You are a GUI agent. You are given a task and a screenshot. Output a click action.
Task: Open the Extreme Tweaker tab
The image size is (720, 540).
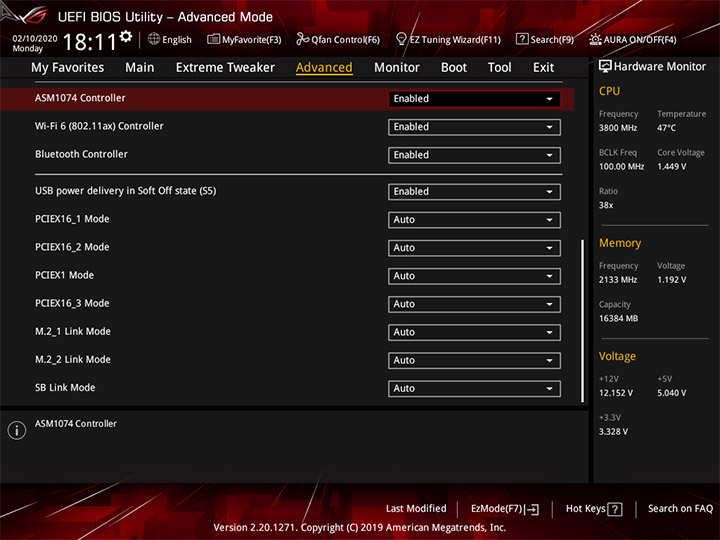(225, 68)
